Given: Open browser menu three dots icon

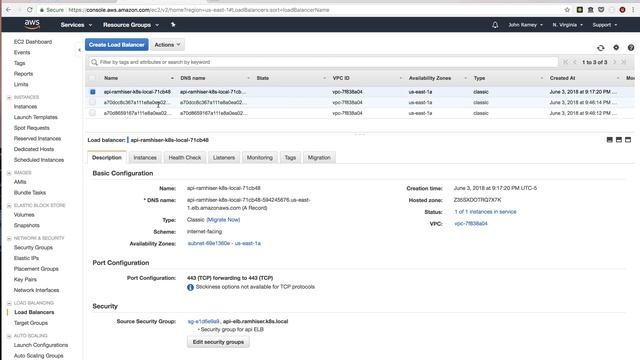Looking at the screenshot, I should click(633, 9).
